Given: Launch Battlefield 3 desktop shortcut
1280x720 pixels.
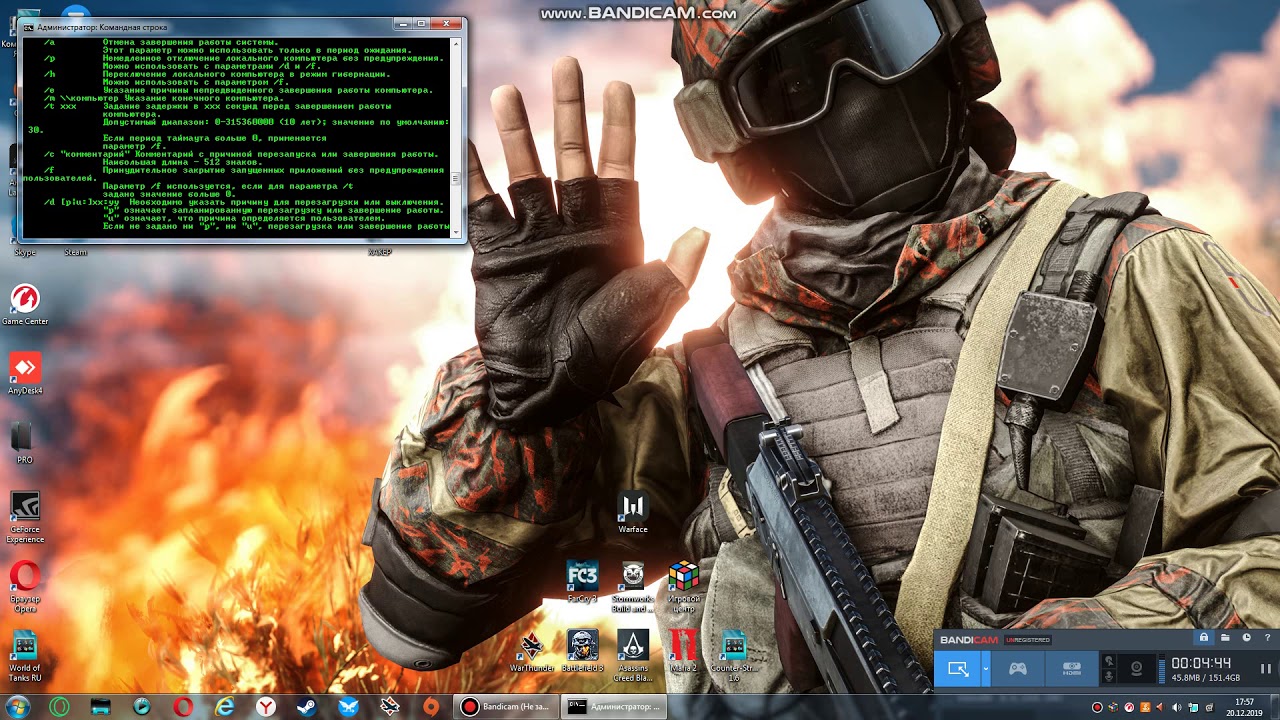Looking at the screenshot, I should [x=582, y=651].
